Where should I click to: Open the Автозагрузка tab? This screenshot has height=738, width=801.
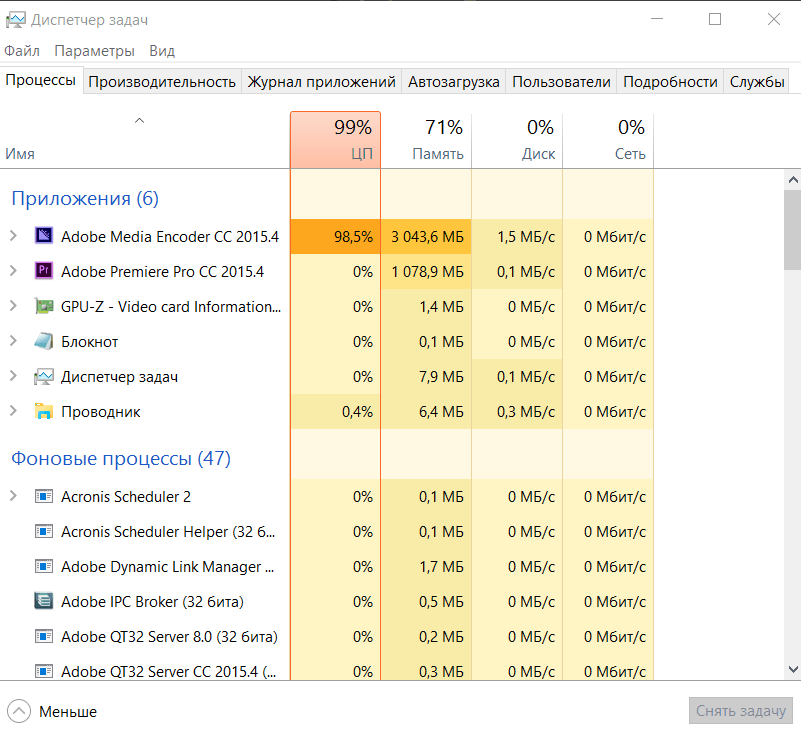[454, 82]
